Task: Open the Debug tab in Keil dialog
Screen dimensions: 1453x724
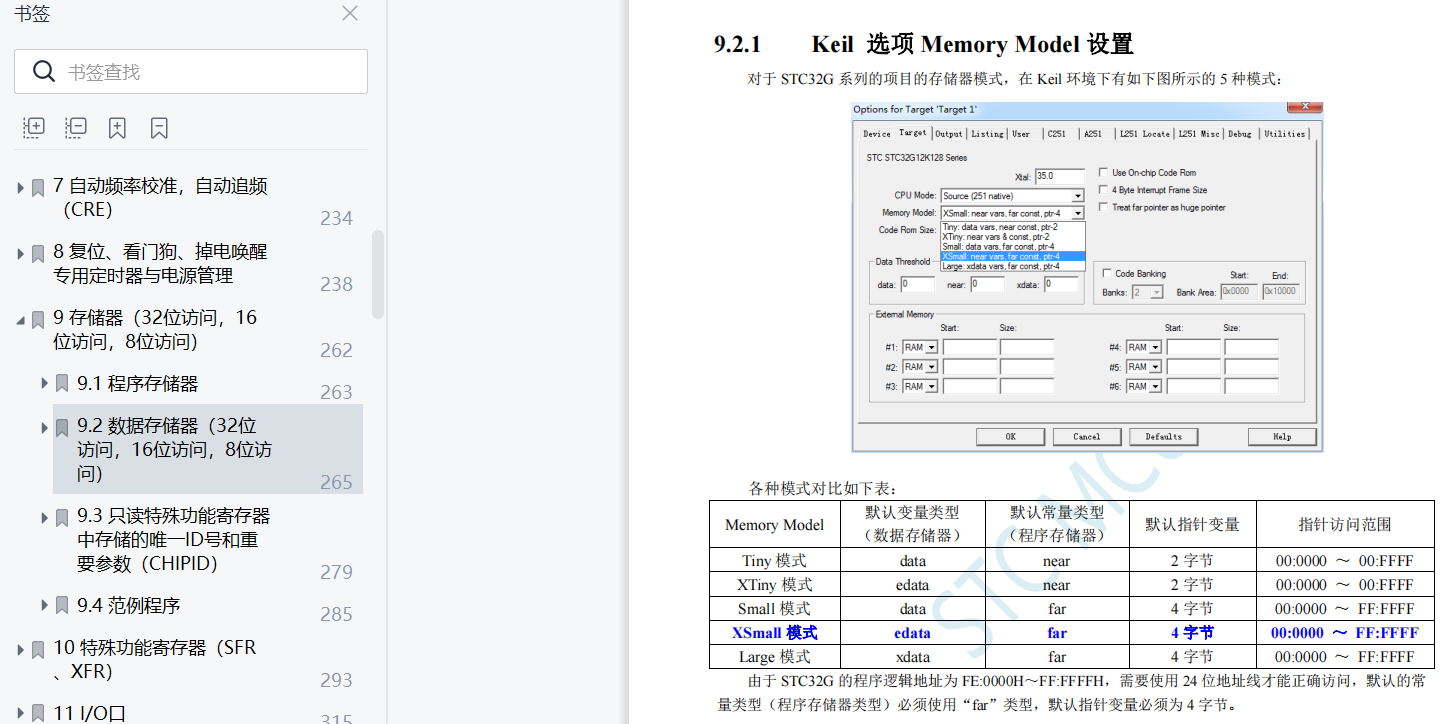Action: [1240, 134]
